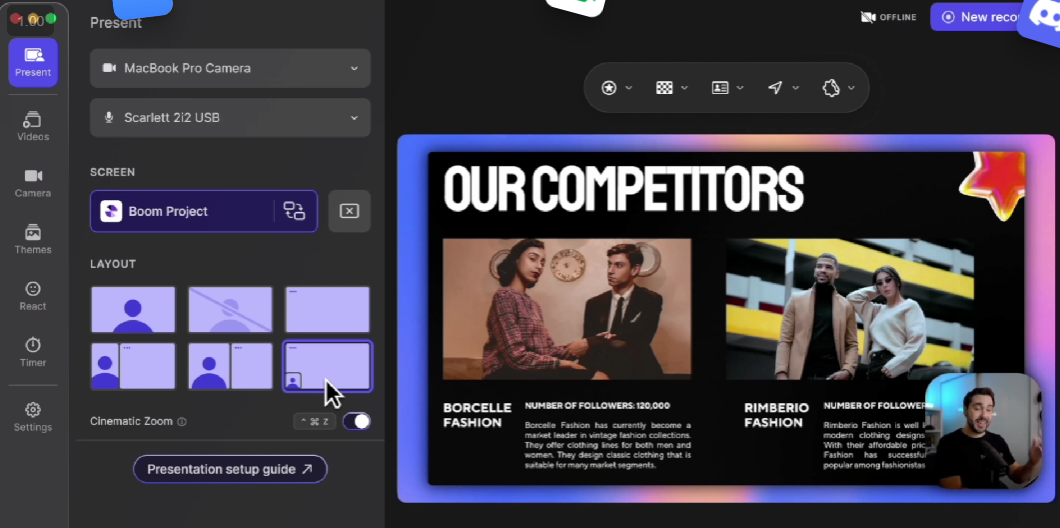1060x528 pixels.
Task: Open Settings from the sidebar
Action: click(x=33, y=416)
